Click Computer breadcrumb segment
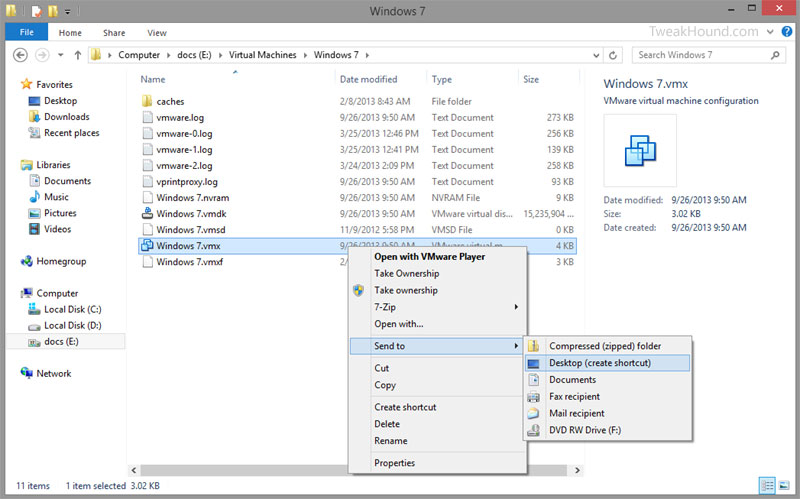The height and width of the screenshot is (499, 800). click(139, 55)
